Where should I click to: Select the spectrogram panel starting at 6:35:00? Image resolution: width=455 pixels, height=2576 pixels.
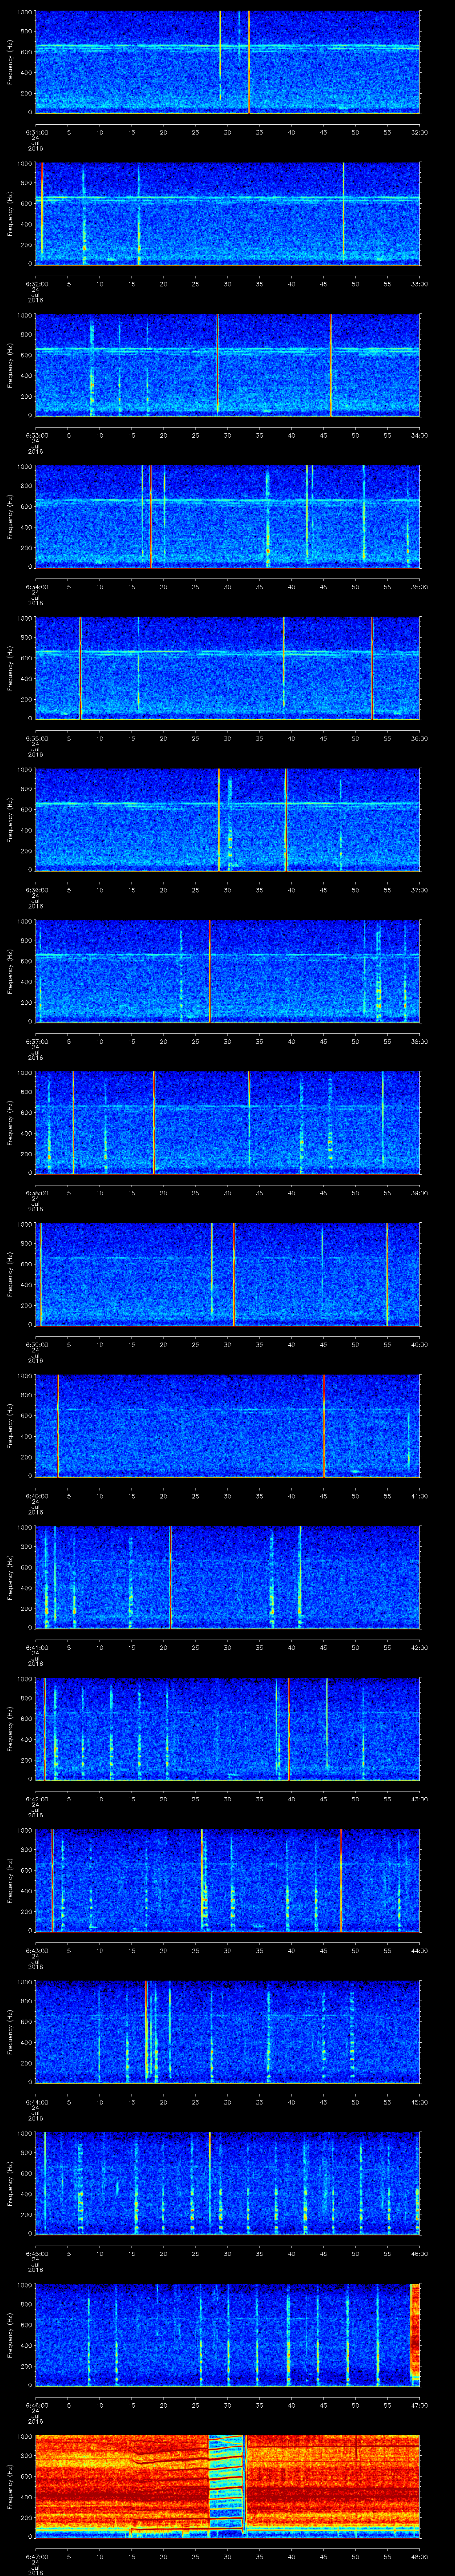pyautogui.click(x=227, y=668)
